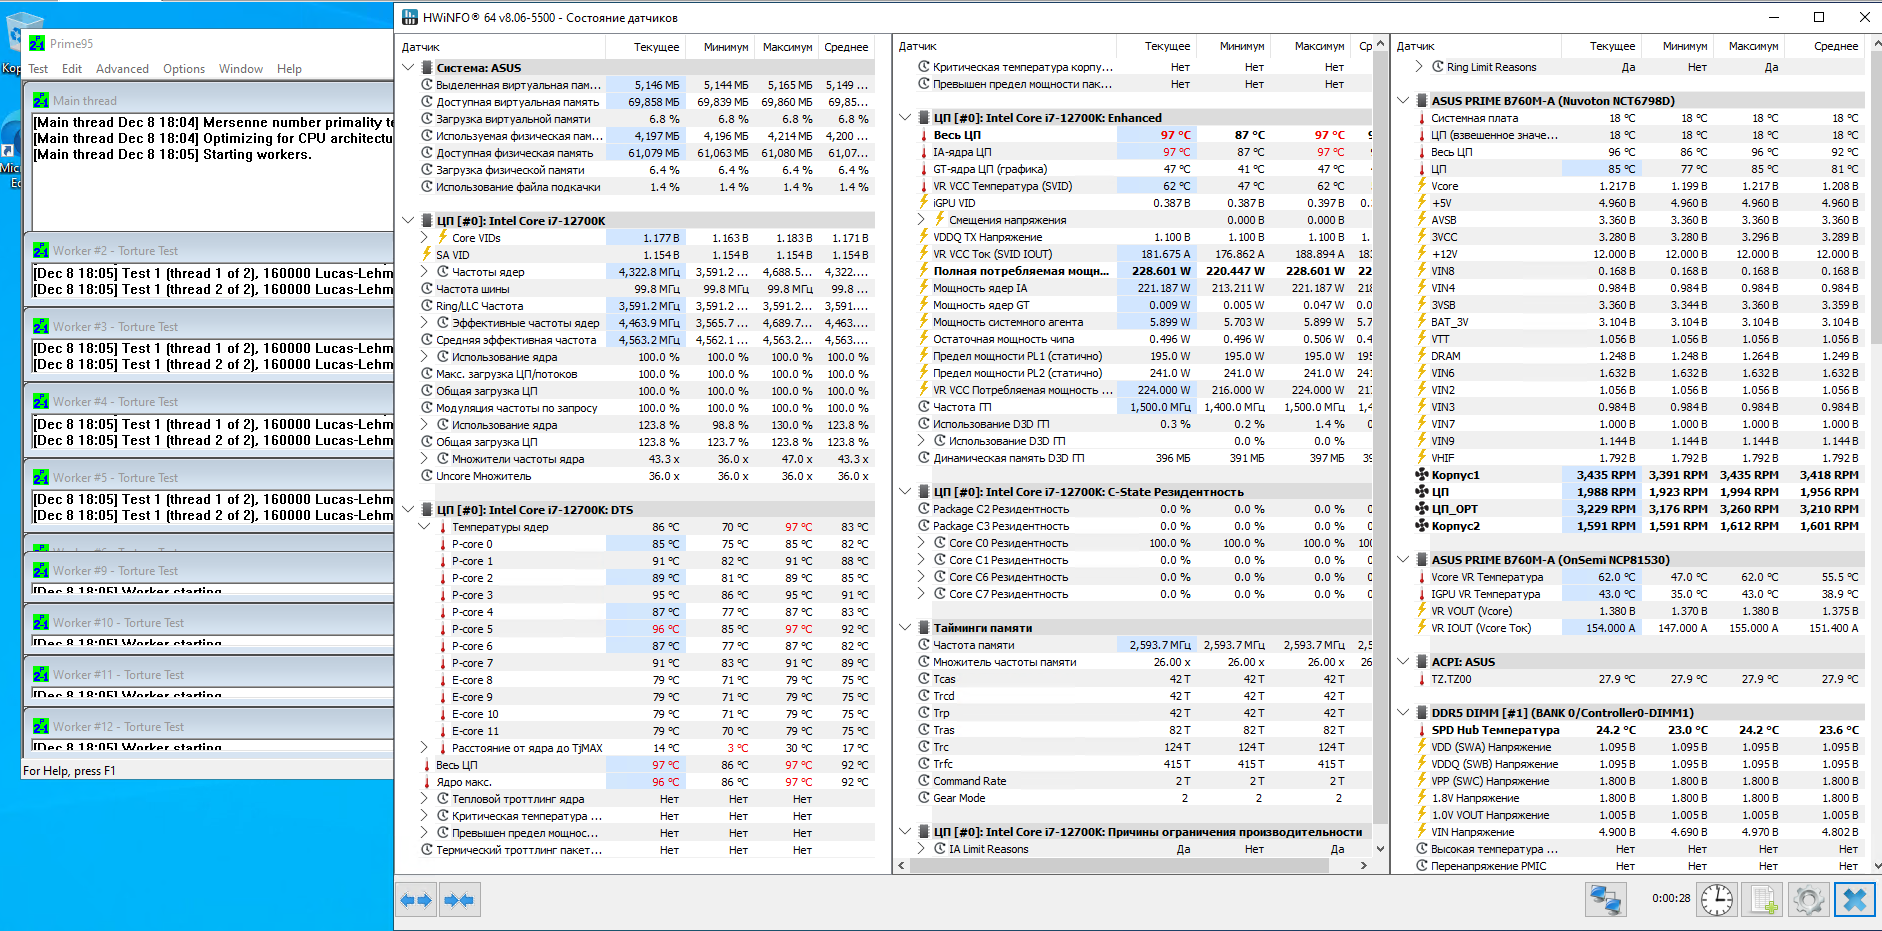Open the Help menu in Prime95
Viewport: 1882px width, 931px height.
point(289,69)
